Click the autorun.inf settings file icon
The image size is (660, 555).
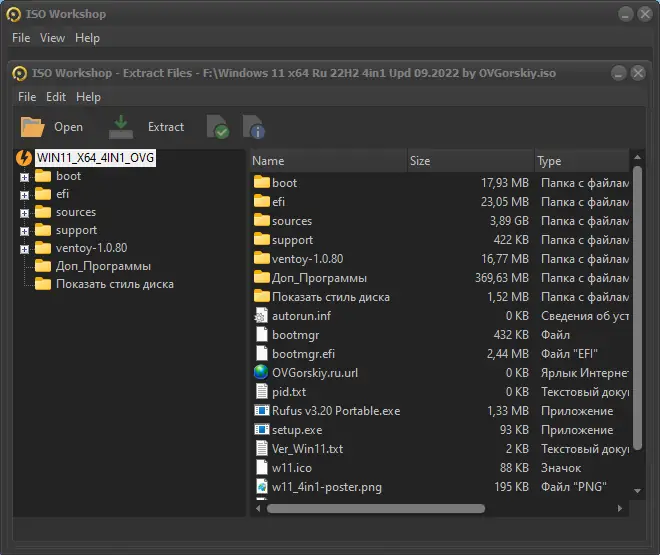261,316
